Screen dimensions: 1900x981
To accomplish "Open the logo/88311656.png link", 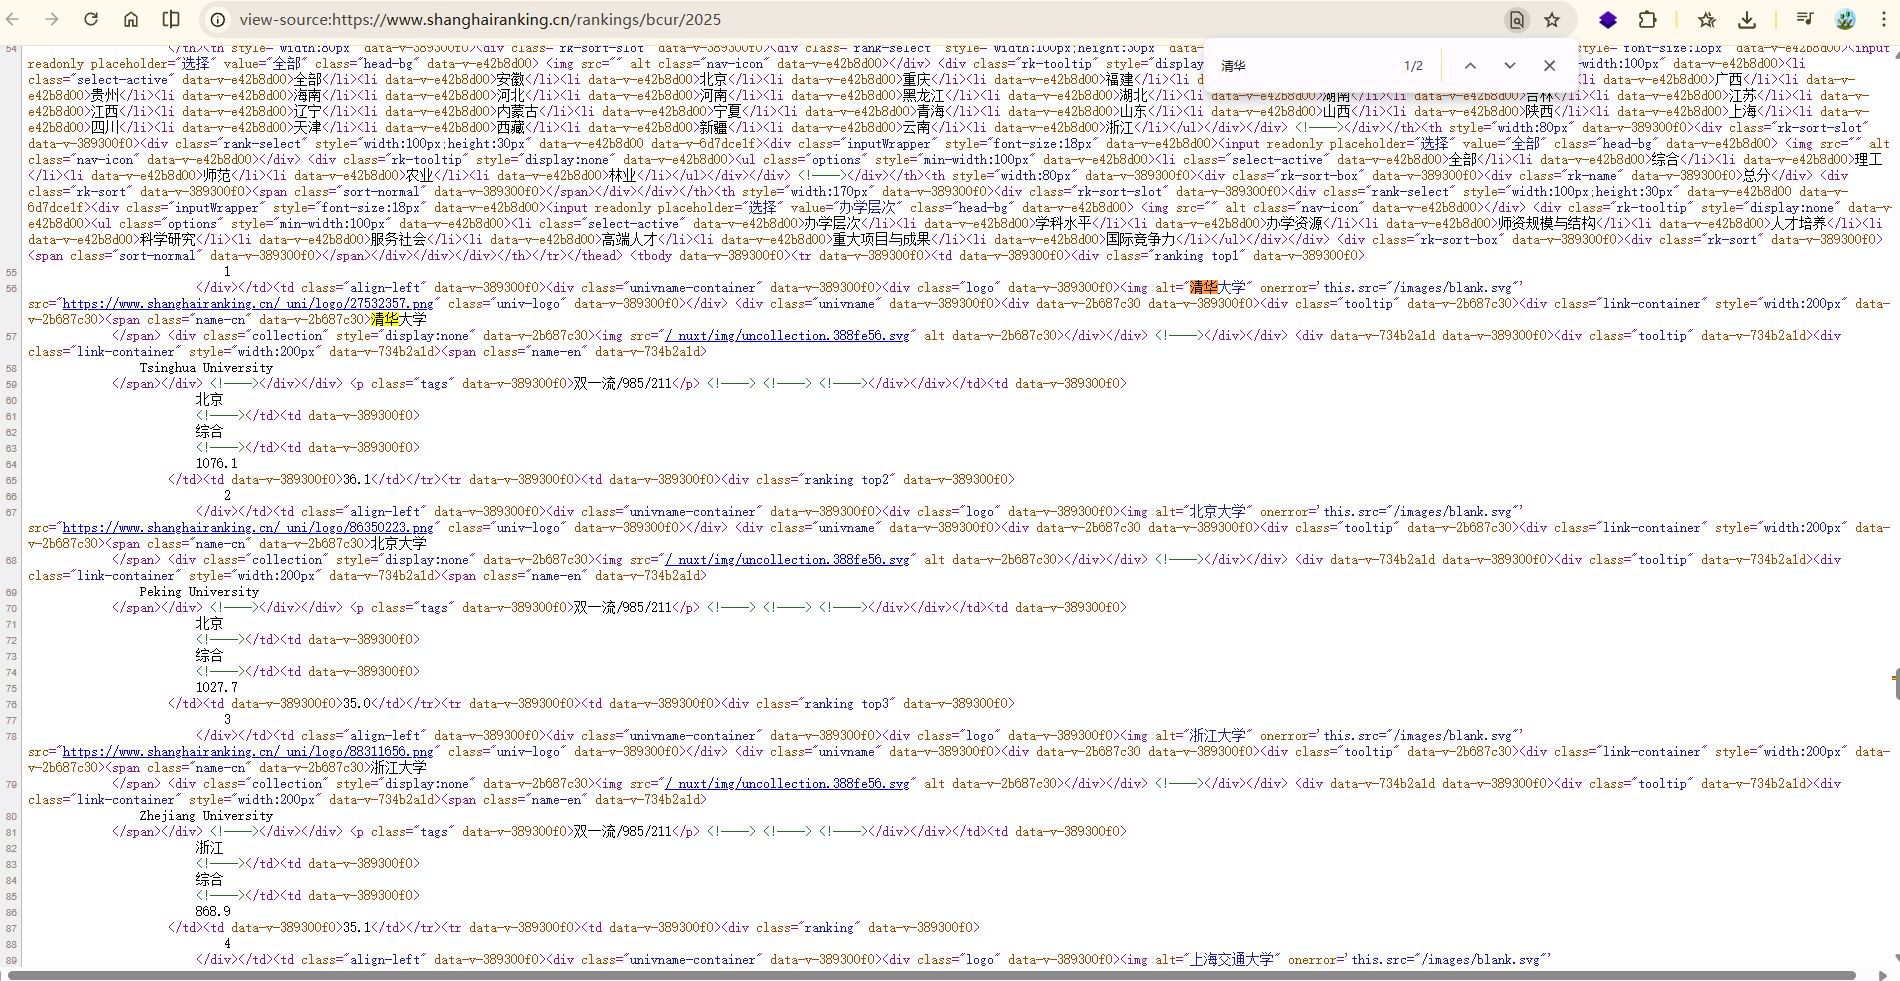I will [x=248, y=751].
